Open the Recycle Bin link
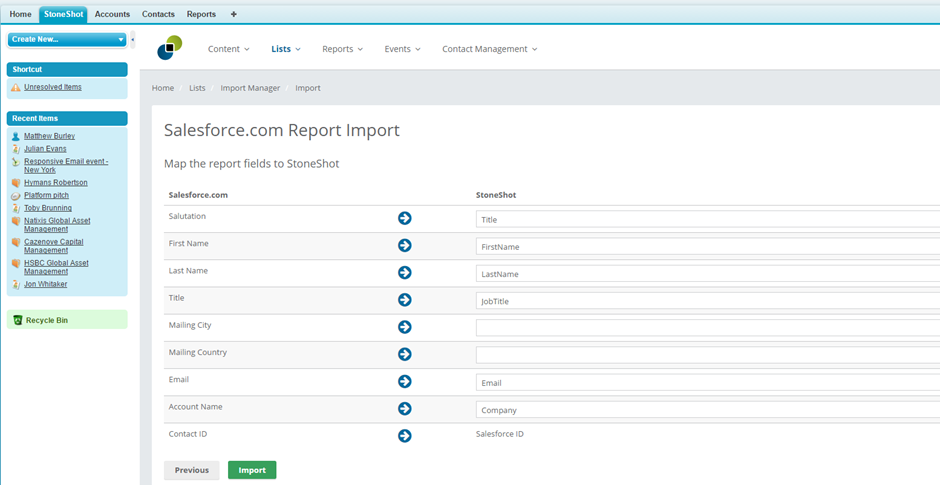This screenshot has width=940, height=485. click(47, 321)
